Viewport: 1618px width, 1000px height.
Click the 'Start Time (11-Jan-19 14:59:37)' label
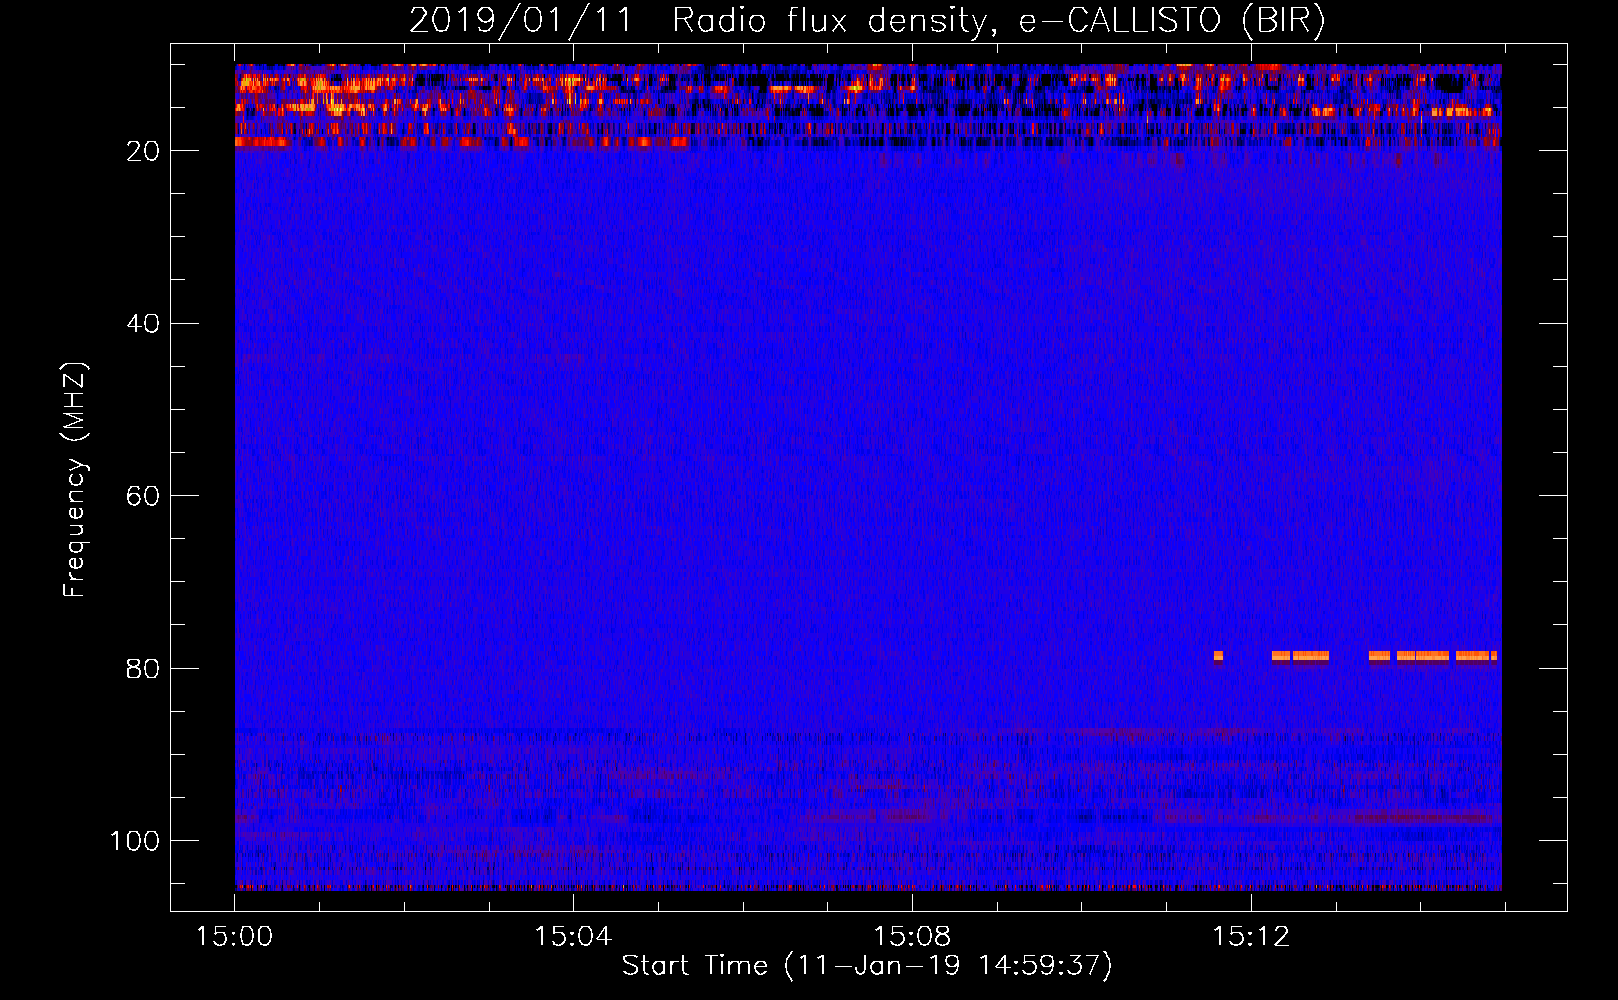pos(867,966)
